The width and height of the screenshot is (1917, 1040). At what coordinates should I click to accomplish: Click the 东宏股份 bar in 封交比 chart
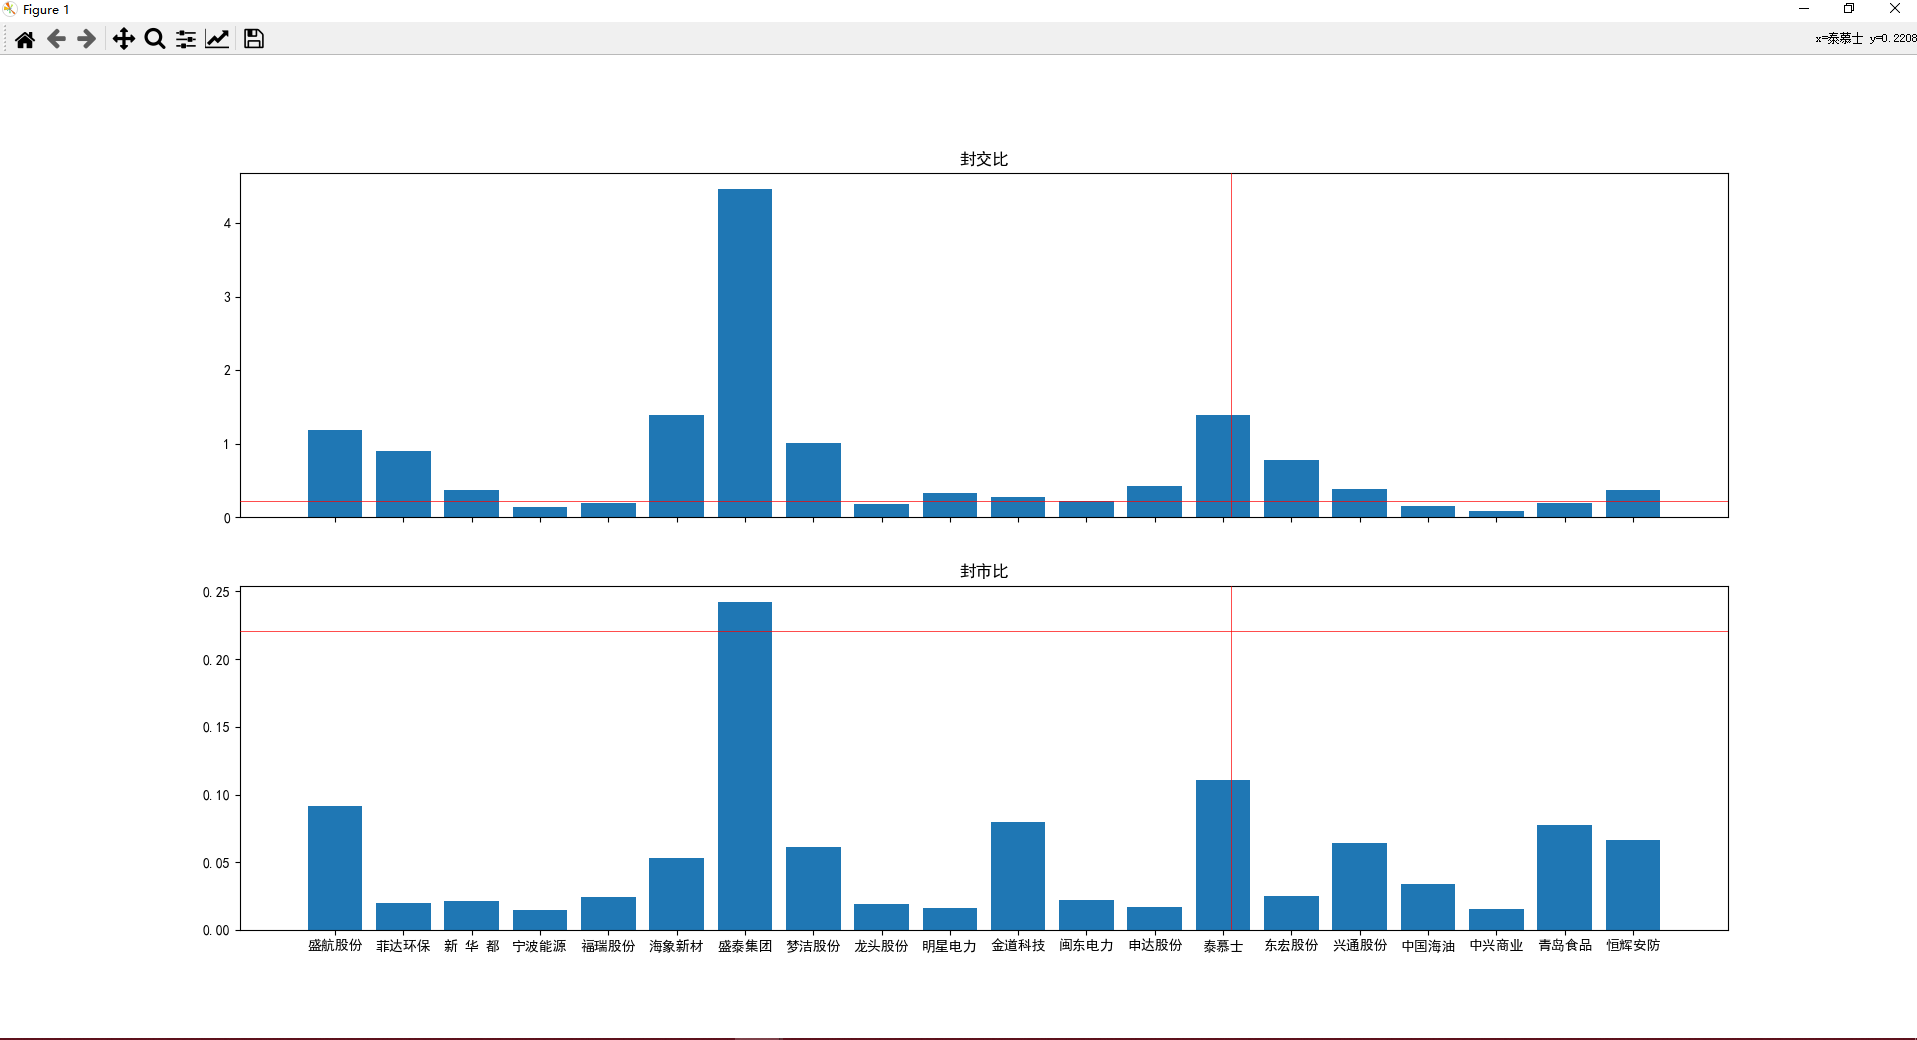pyautogui.click(x=1291, y=489)
